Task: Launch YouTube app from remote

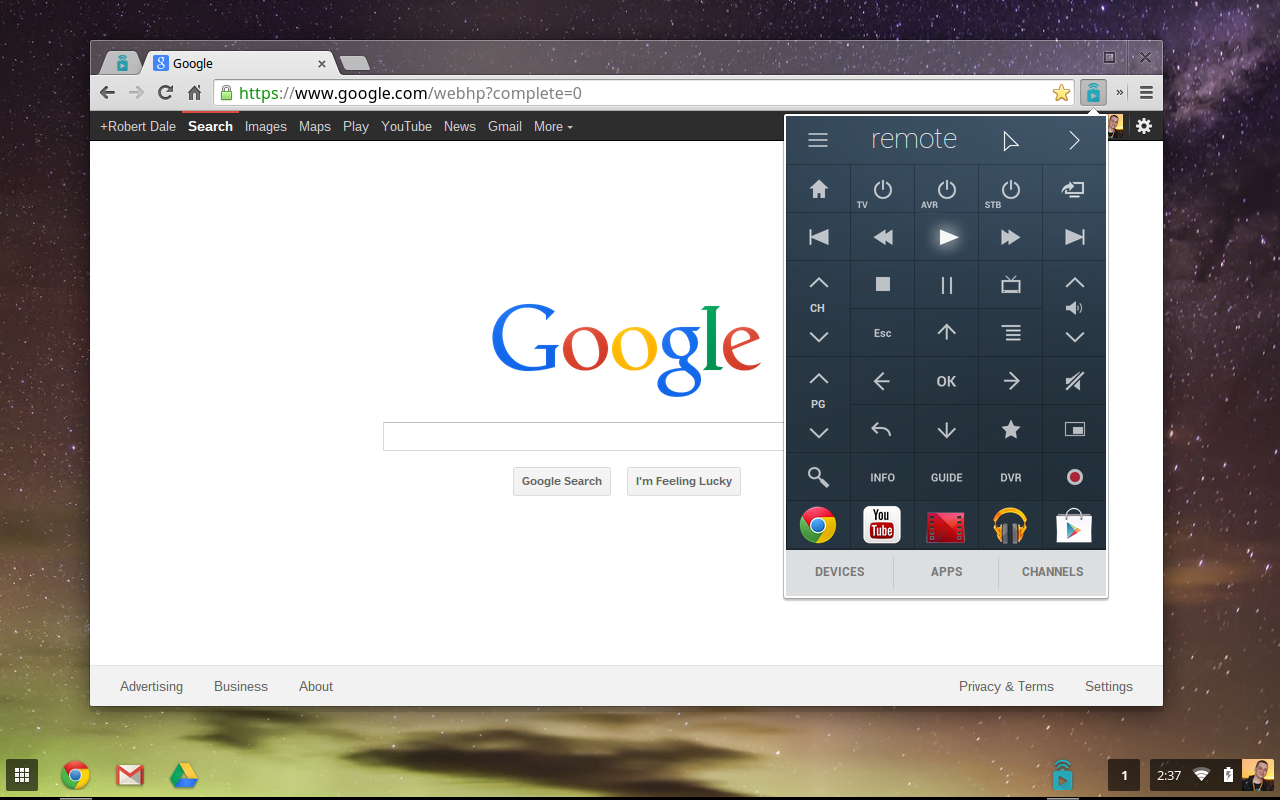Action: (882, 525)
